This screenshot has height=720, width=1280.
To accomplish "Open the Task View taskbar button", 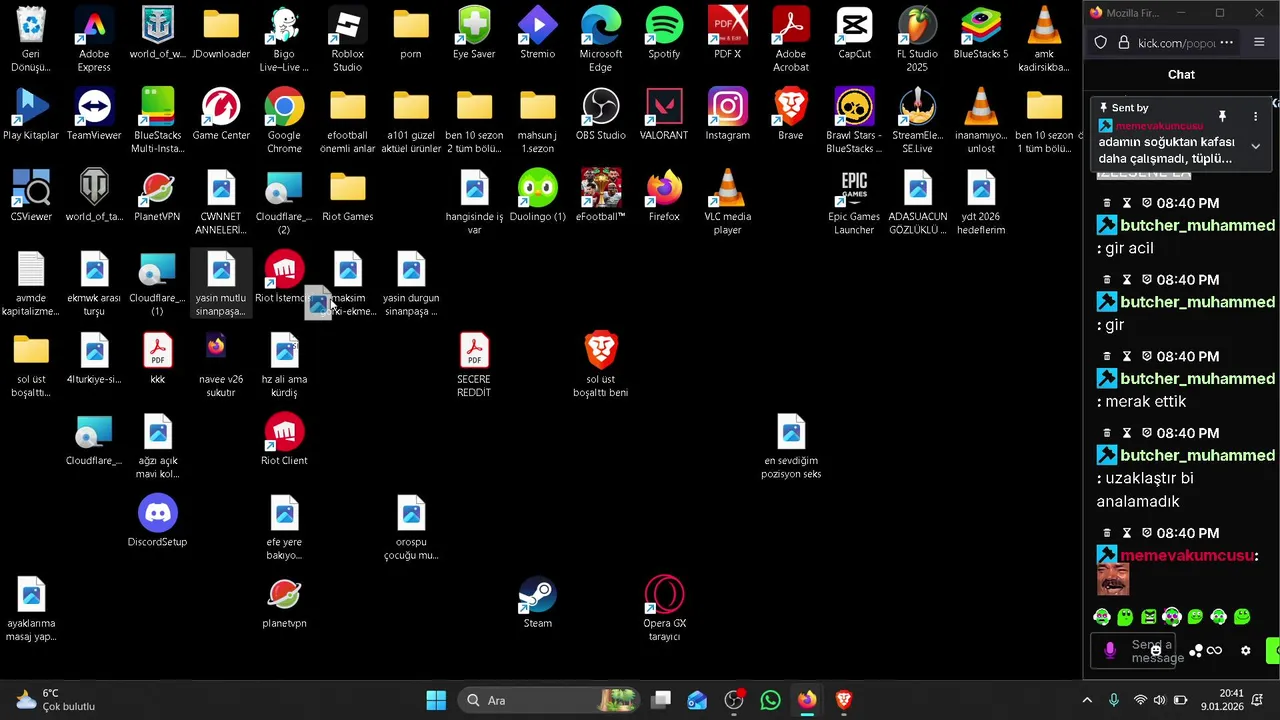I will (661, 700).
